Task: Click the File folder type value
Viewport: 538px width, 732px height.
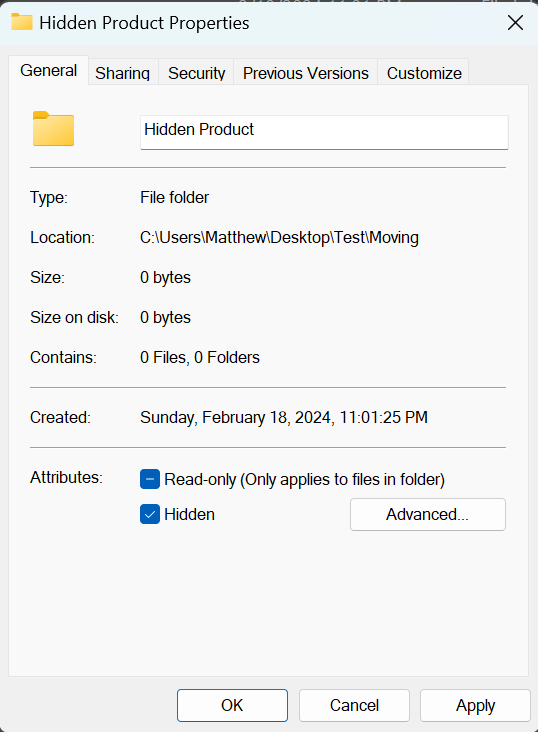Action: (x=175, y=198)
